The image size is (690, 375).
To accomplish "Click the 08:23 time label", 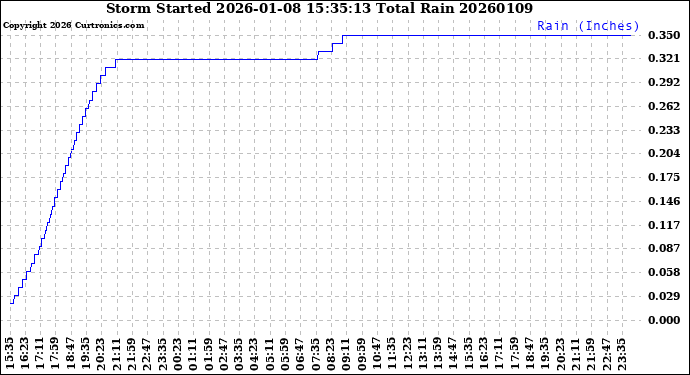I will 330,354.
